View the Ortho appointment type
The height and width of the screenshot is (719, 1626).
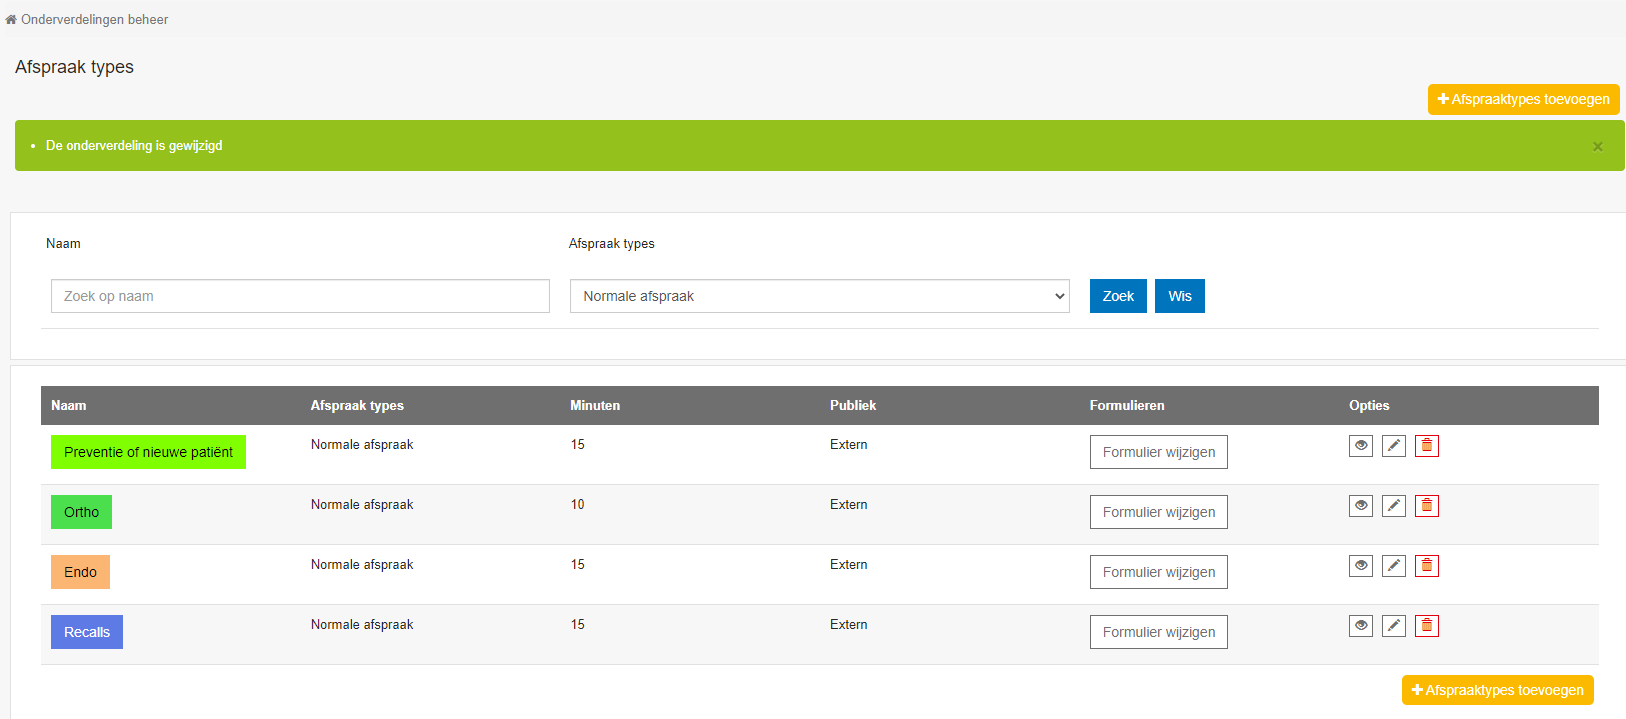1360,506
